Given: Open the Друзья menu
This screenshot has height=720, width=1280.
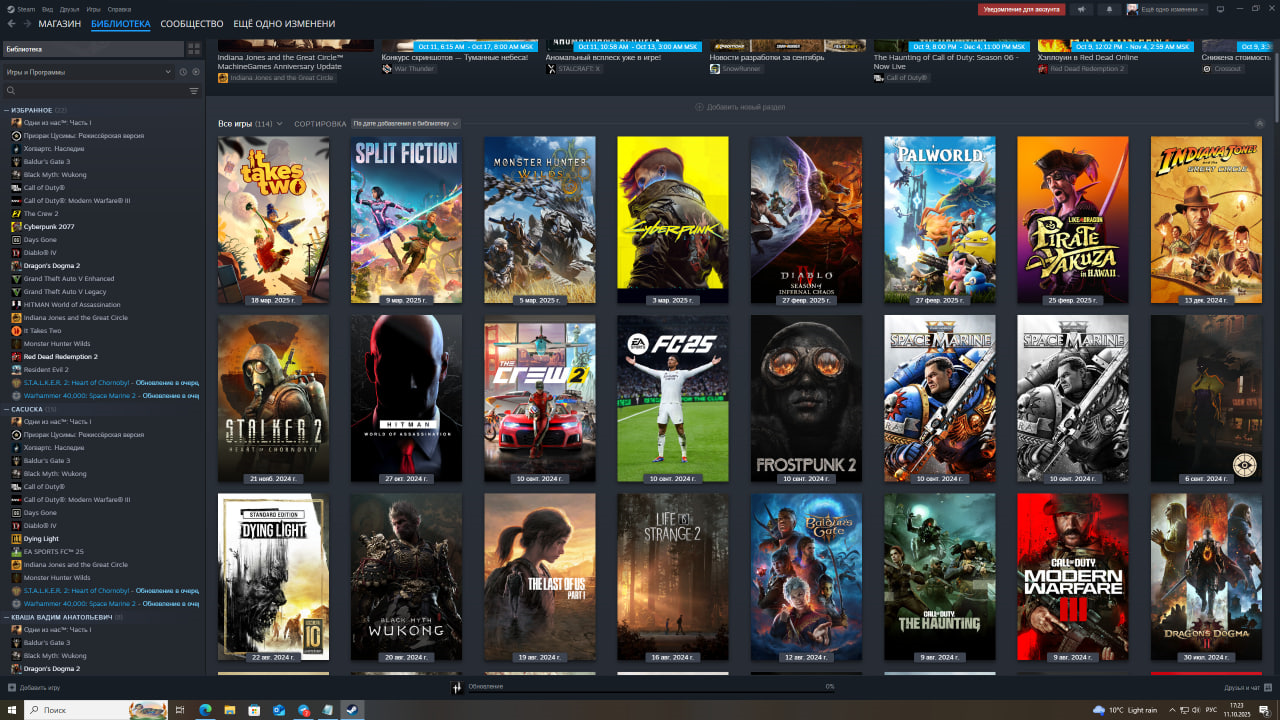Looking at the screenshot, I should [x=69, y=9].
